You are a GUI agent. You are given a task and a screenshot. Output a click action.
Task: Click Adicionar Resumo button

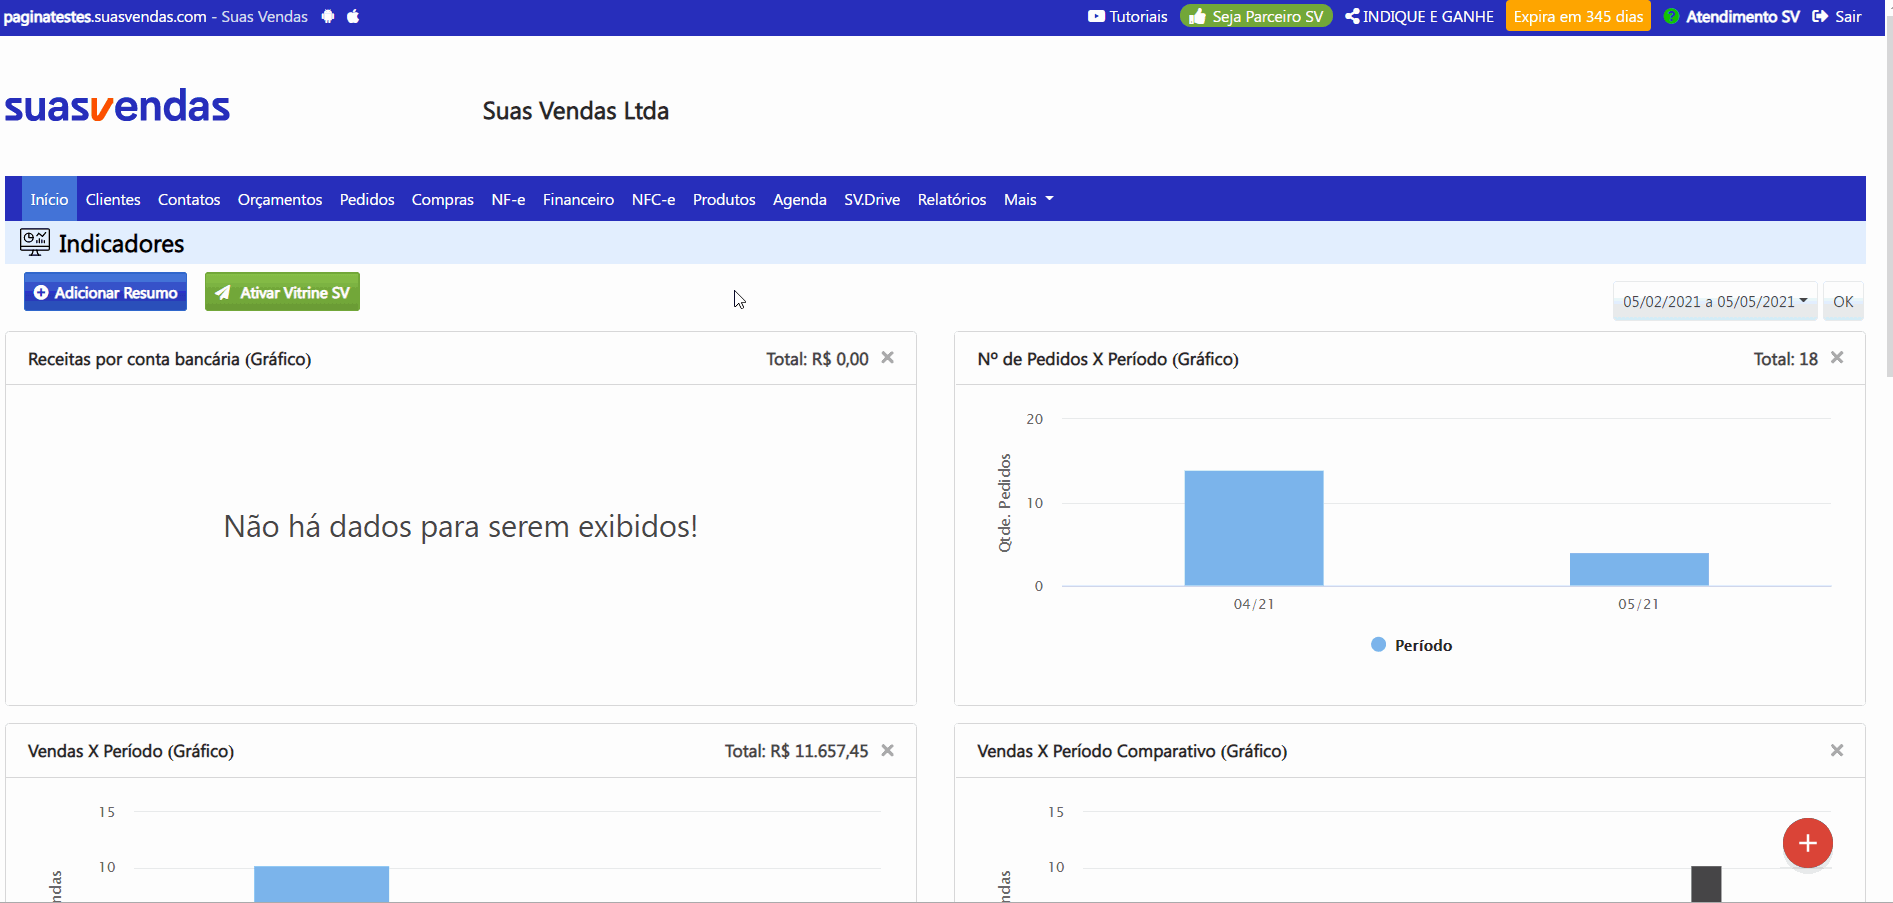105,292
